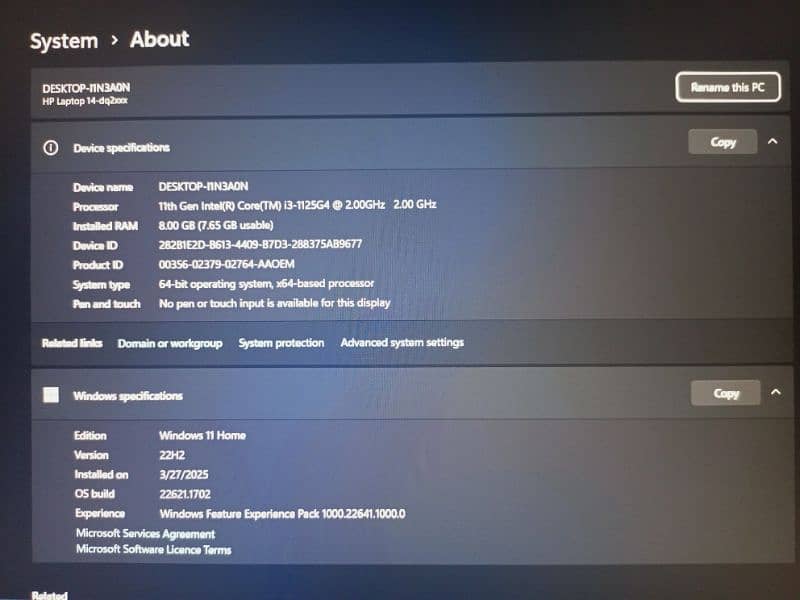Select the 3/27/2025 installed on date
800x600 pixels.
pos(184,474)
